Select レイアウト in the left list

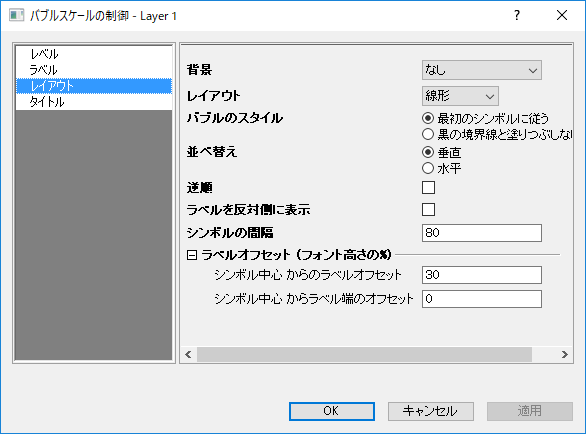93,86
